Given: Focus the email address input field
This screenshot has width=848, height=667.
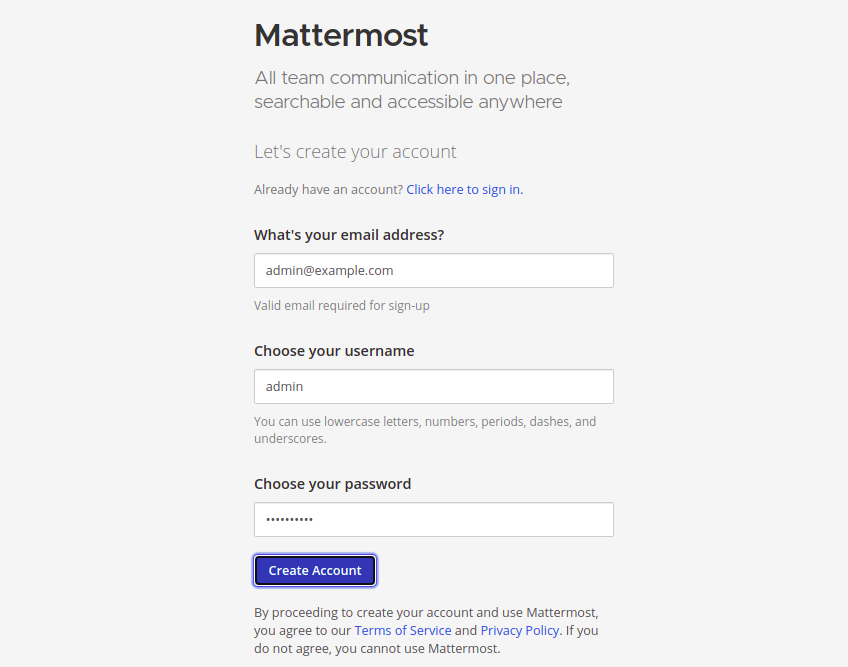Looking at the screenshot, I should (434, 270).
